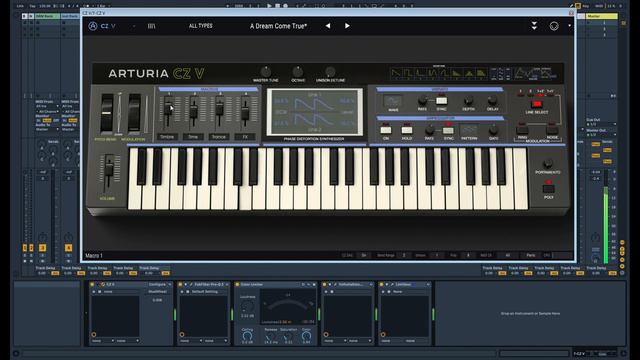640x360 pixels.
Task: Click the Release knob in Color Limiter
Action: pos(270,336)
